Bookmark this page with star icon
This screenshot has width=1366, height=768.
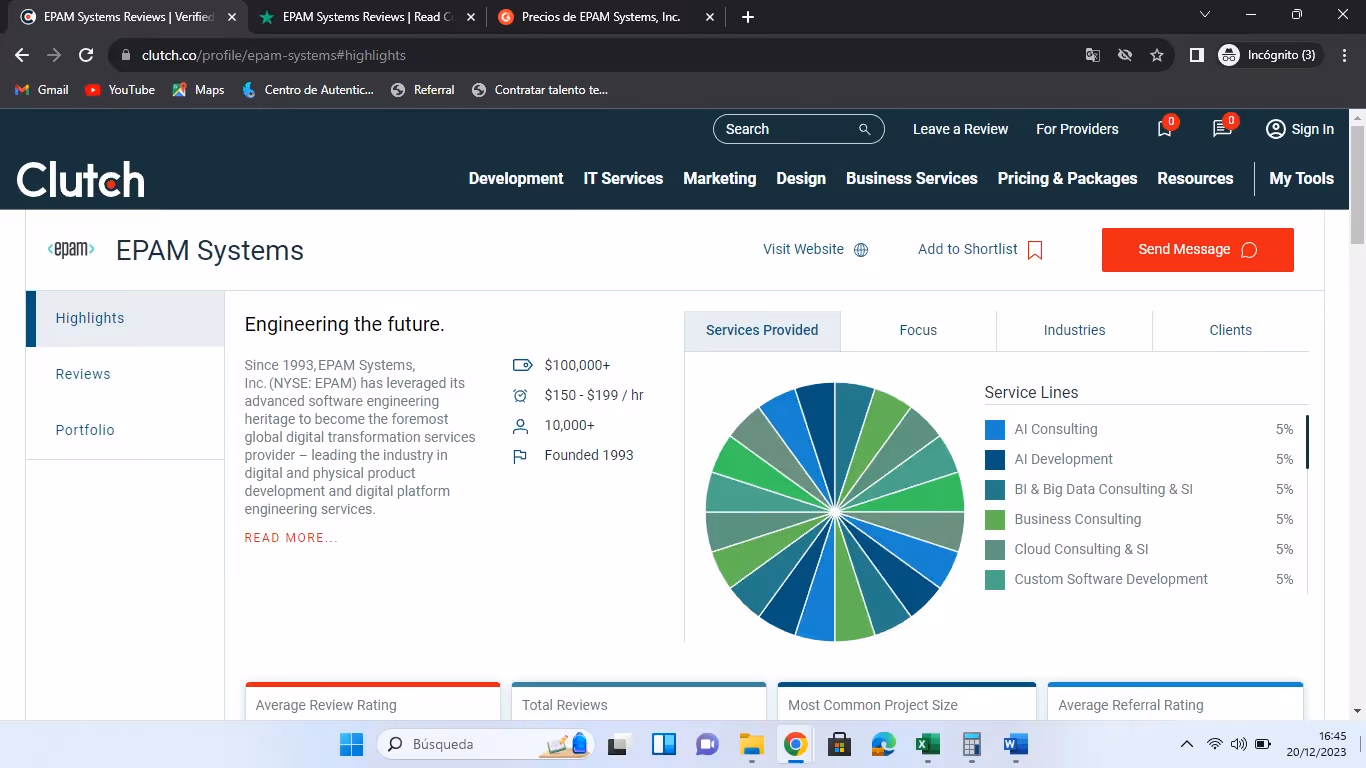click(1157, 55)
